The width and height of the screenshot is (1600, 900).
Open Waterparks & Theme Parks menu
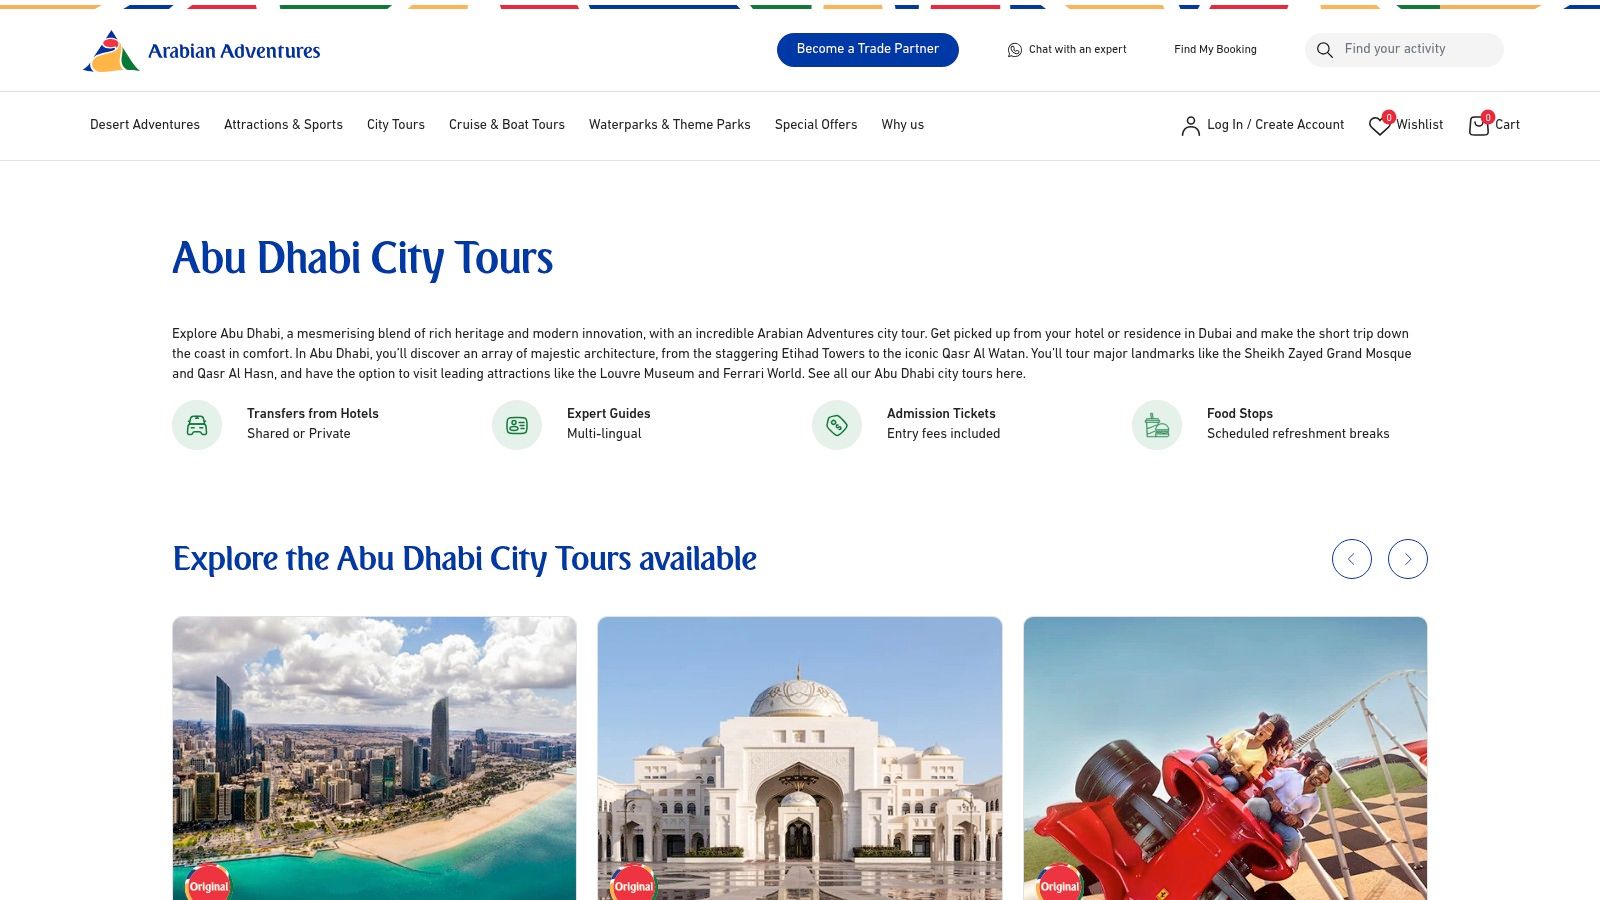click(670, 125)
